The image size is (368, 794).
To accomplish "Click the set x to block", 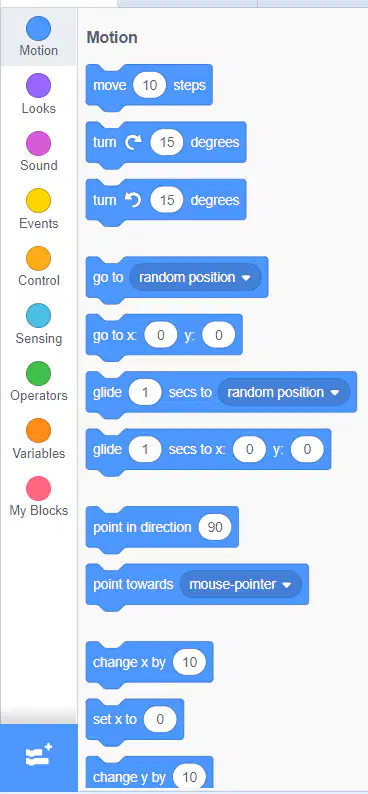I will (x=135, y=720).
